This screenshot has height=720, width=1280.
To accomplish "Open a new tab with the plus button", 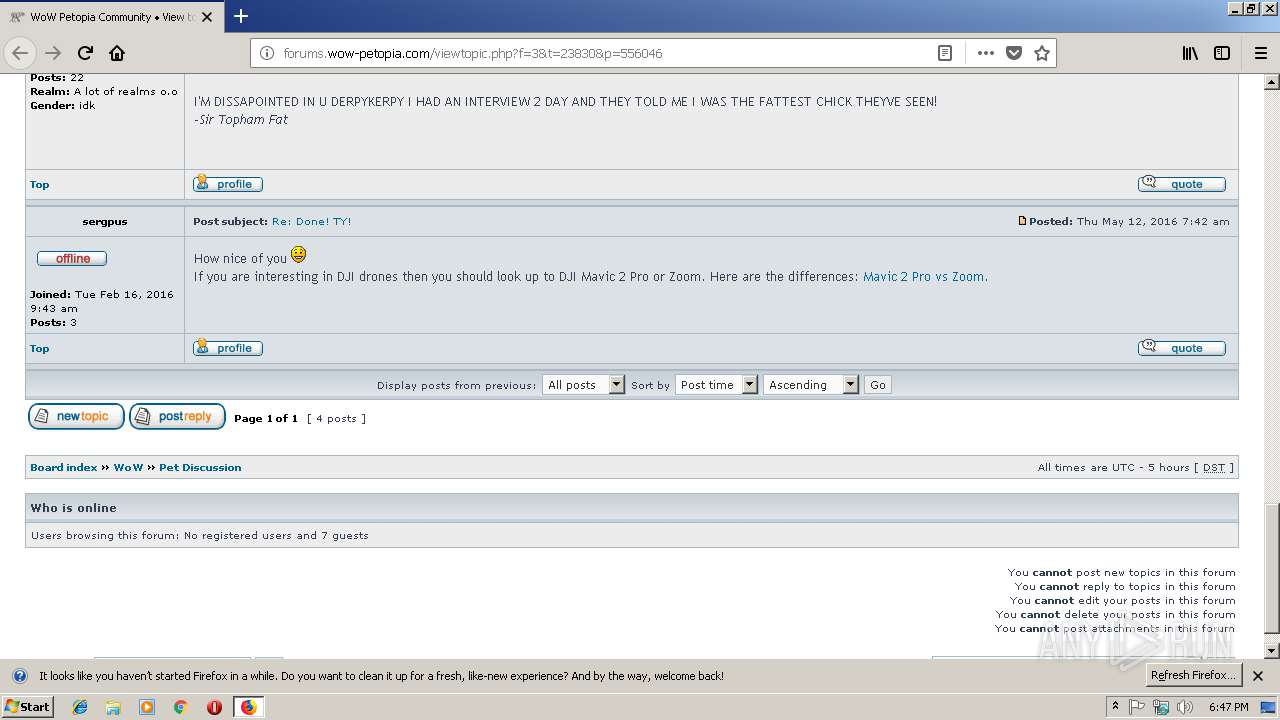I will pos(240,16).
